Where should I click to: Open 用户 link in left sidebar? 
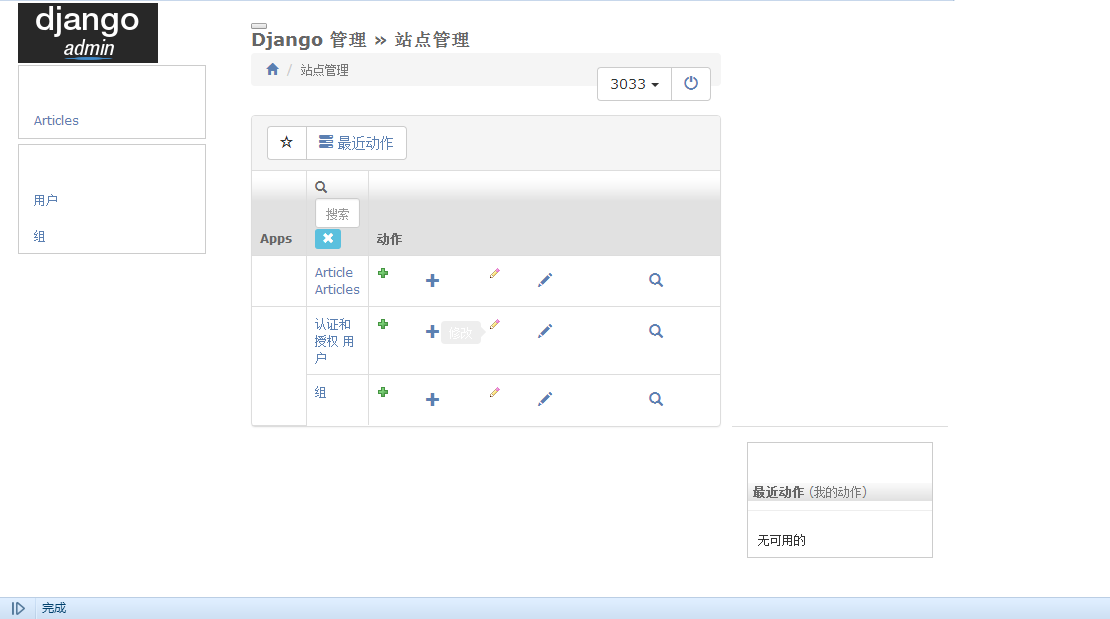(45, 200)
